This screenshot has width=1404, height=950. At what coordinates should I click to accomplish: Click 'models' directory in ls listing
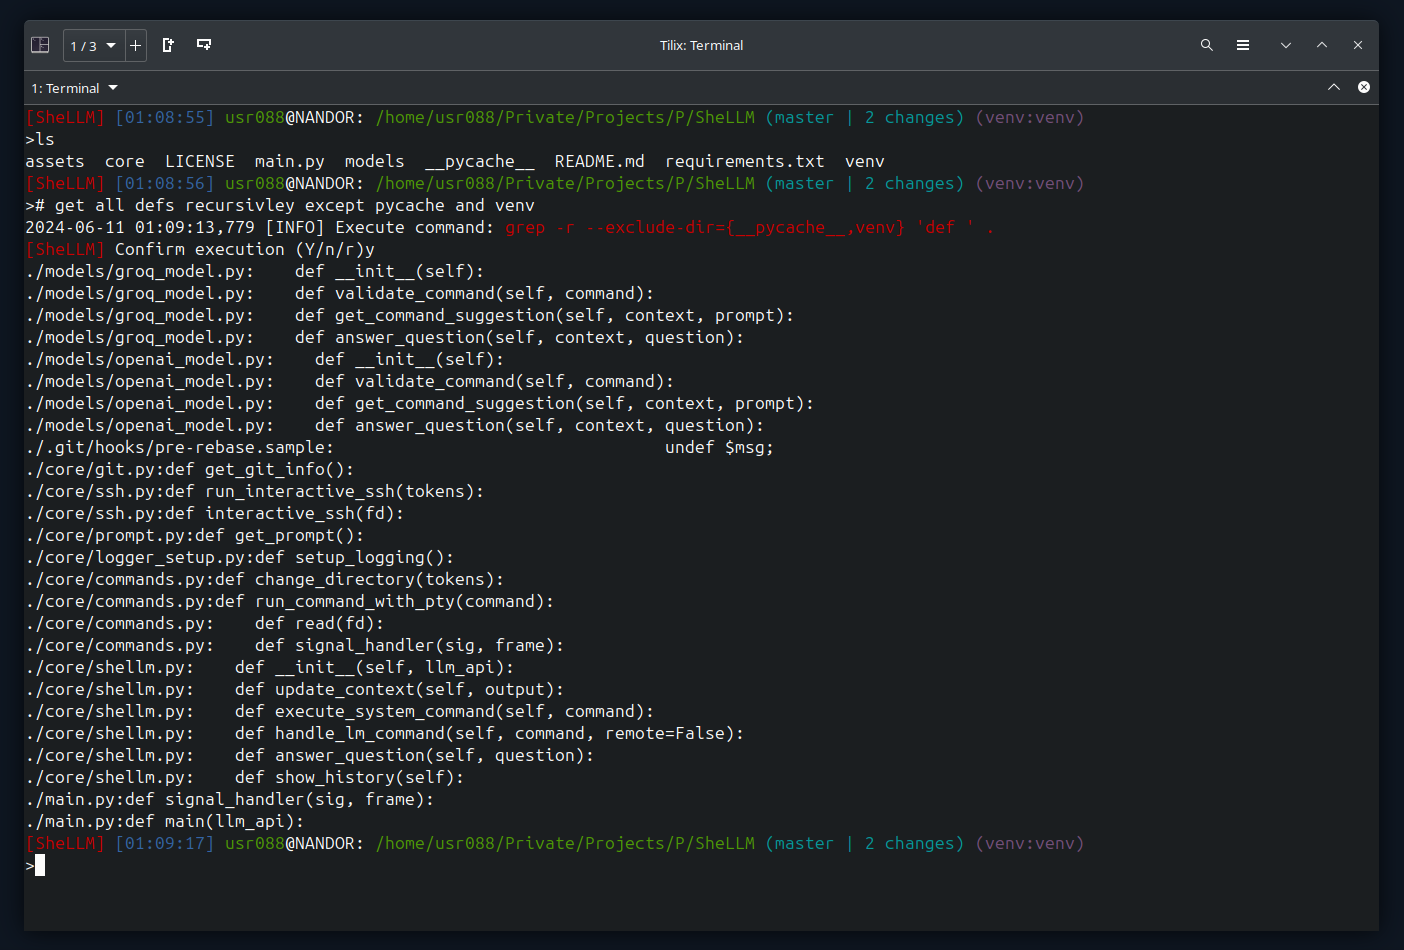point(375,161)
